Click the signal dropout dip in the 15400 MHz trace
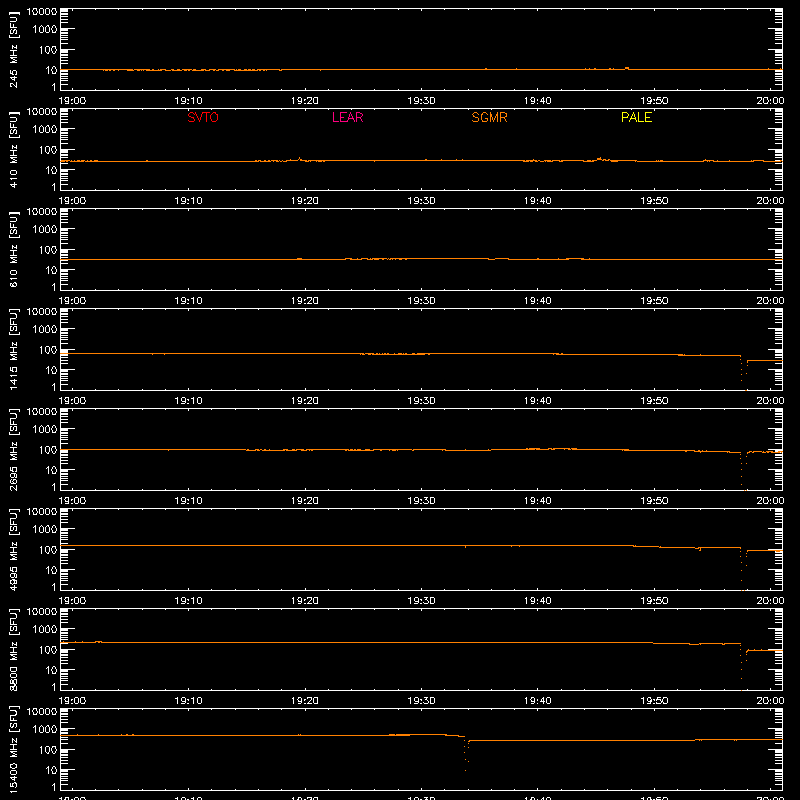The width and height of the screenshot is (800, 800). 465,754
